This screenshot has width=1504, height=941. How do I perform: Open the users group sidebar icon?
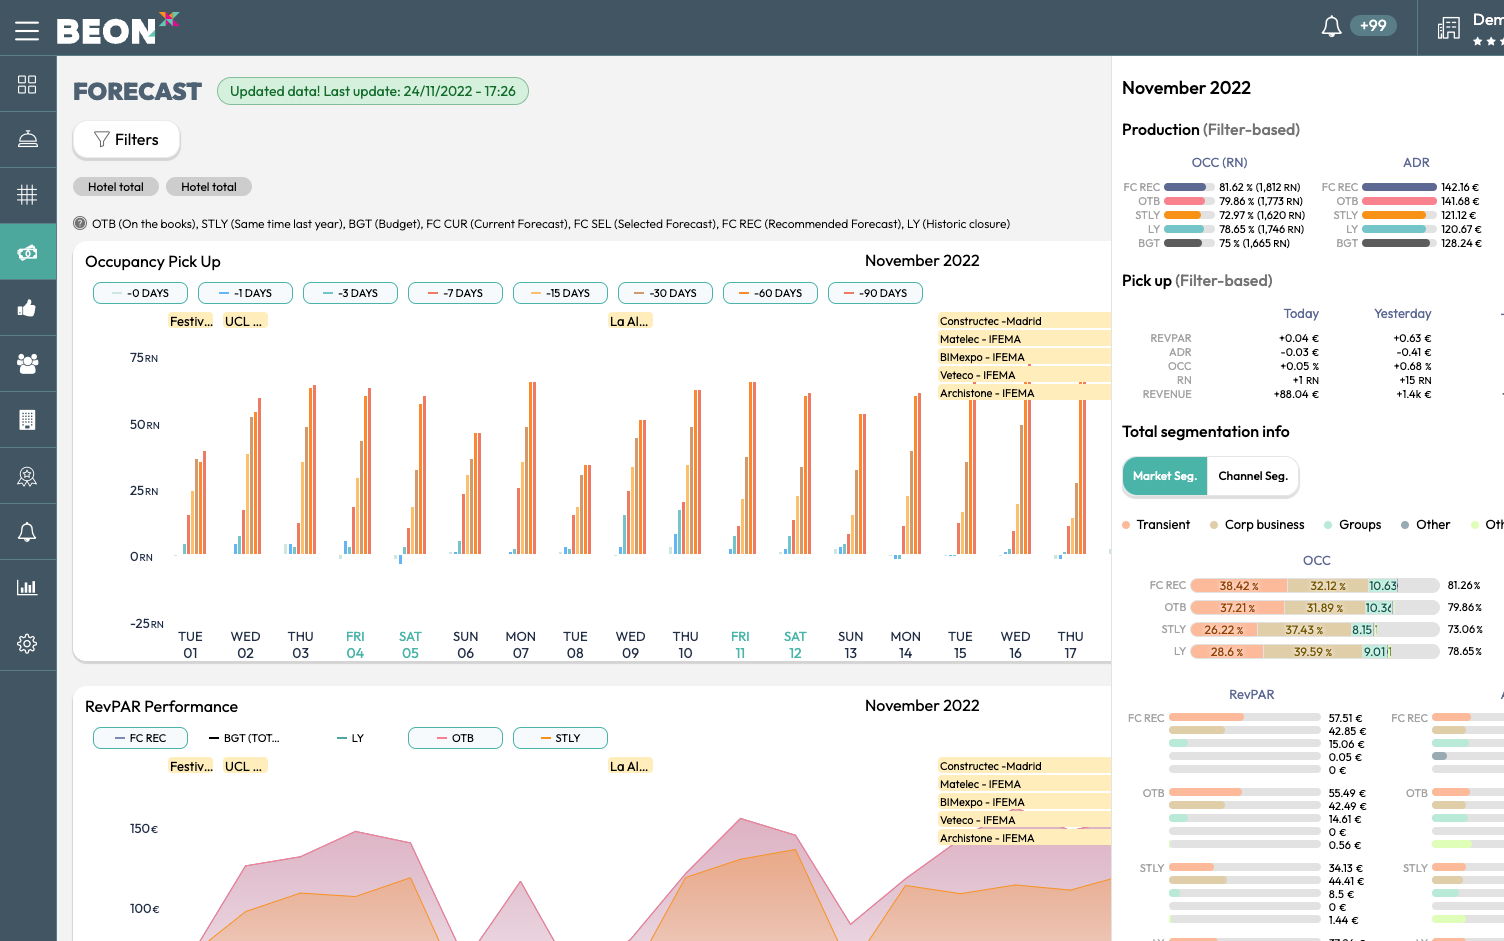(x=27, y=364)
